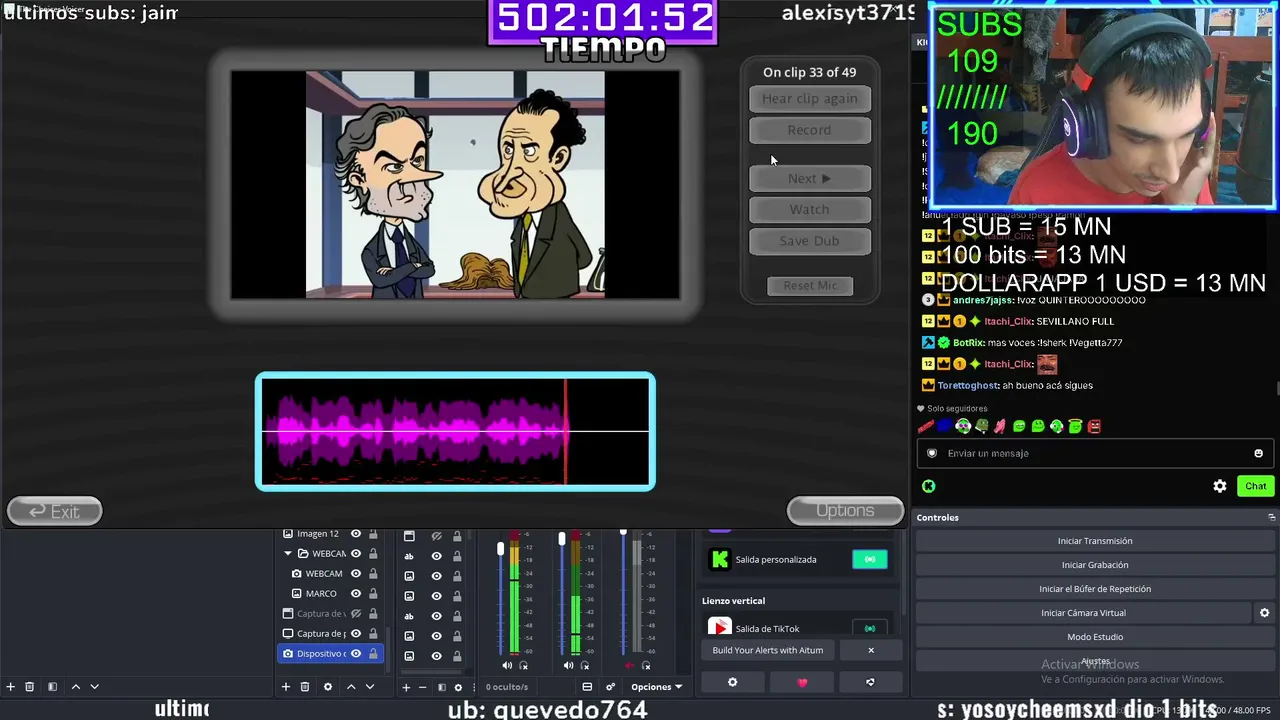Click the Watch button
Image resolution: width=1280 pixels, height=720 pixels.
[810, 209]
